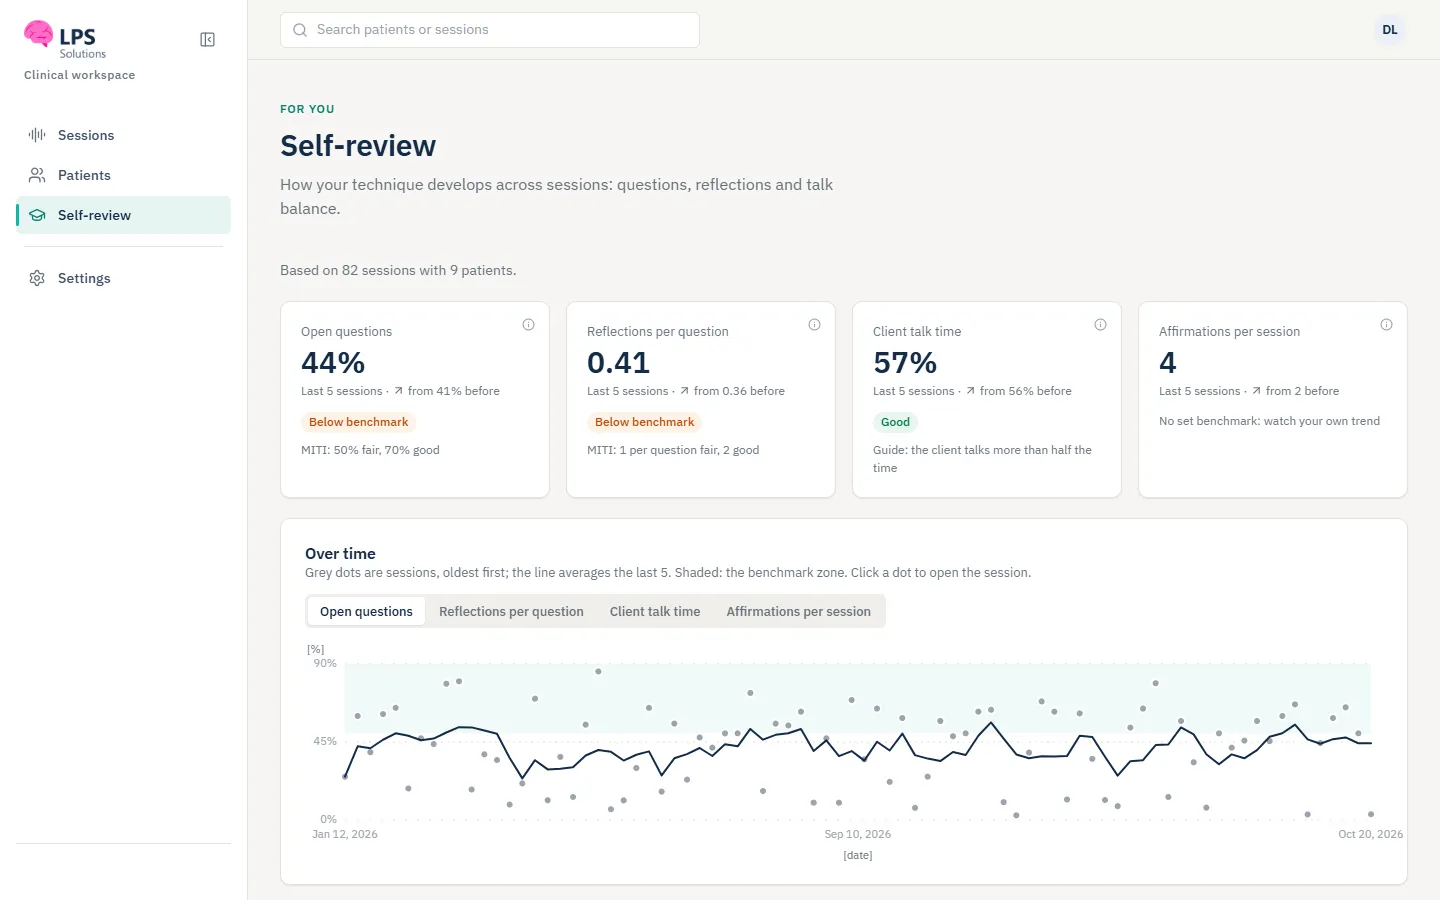Show info for Client talk time card
Screen dimensions: 1440x900
[x=1100, y=325]
